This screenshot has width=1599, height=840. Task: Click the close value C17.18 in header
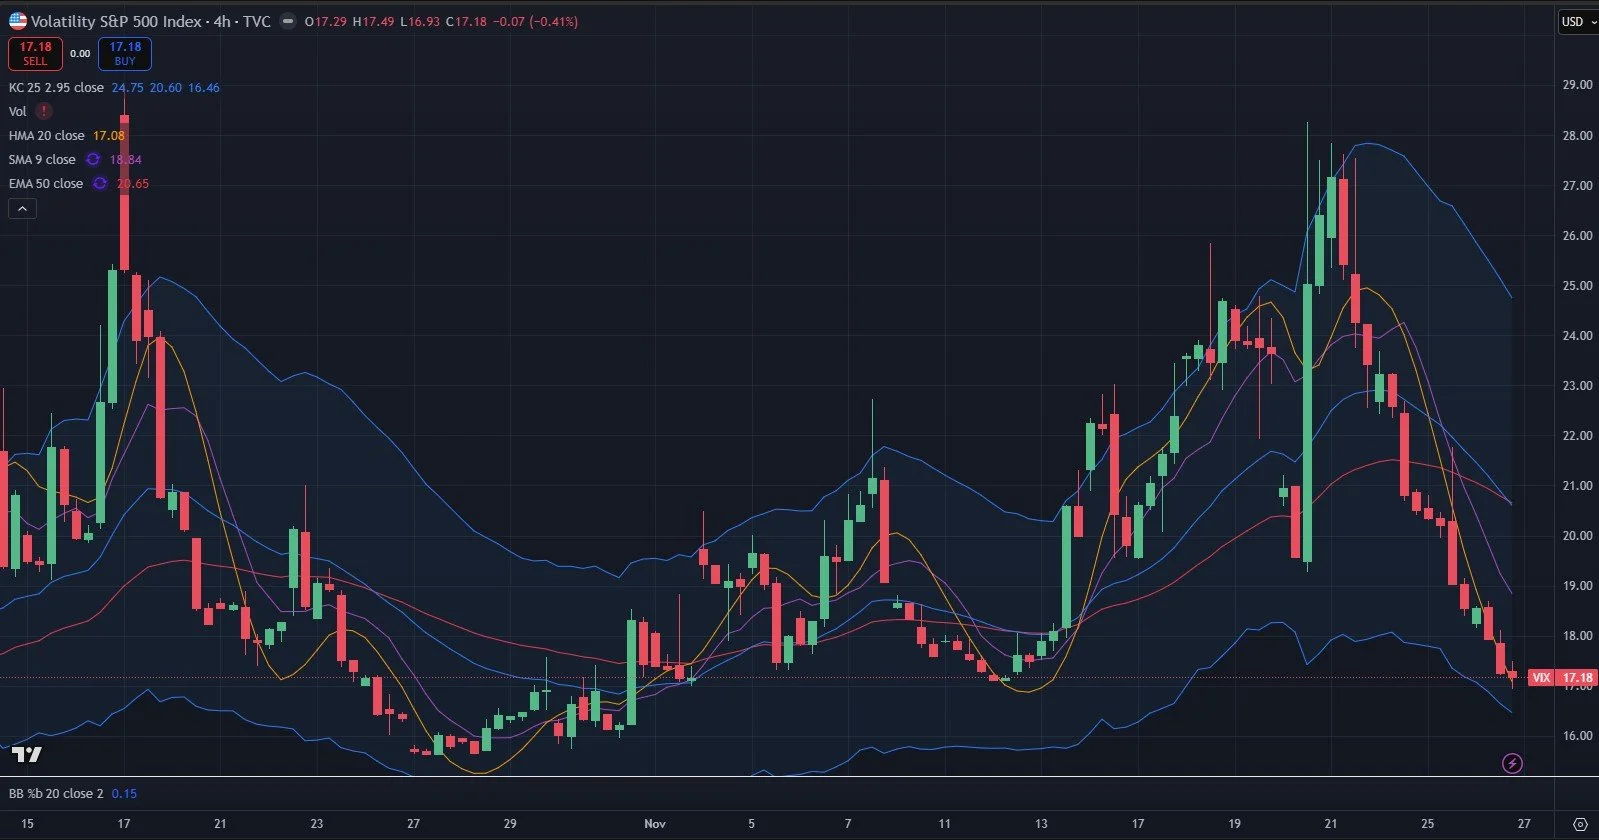pyautogui.click(x=466, y=21)
